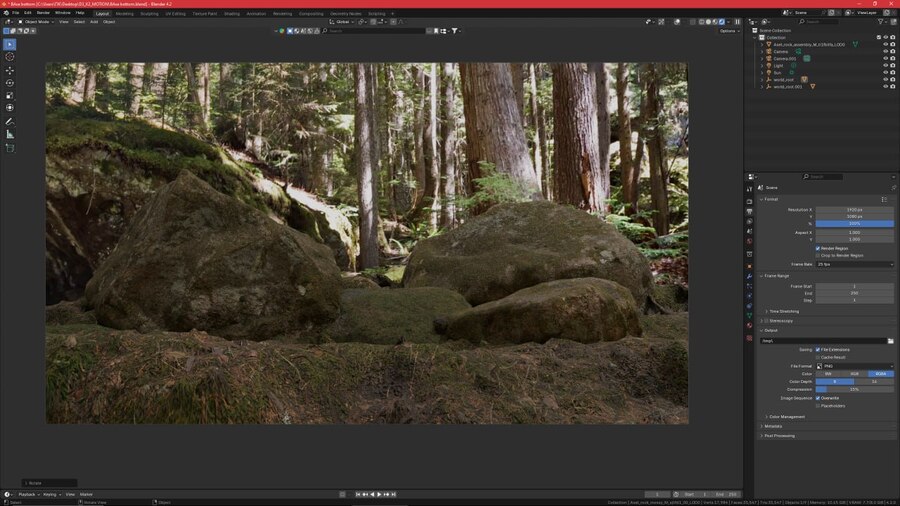This screenshot has width=900, height=506.
Task: Select the Annotate tool
Action: pos(10,121)
